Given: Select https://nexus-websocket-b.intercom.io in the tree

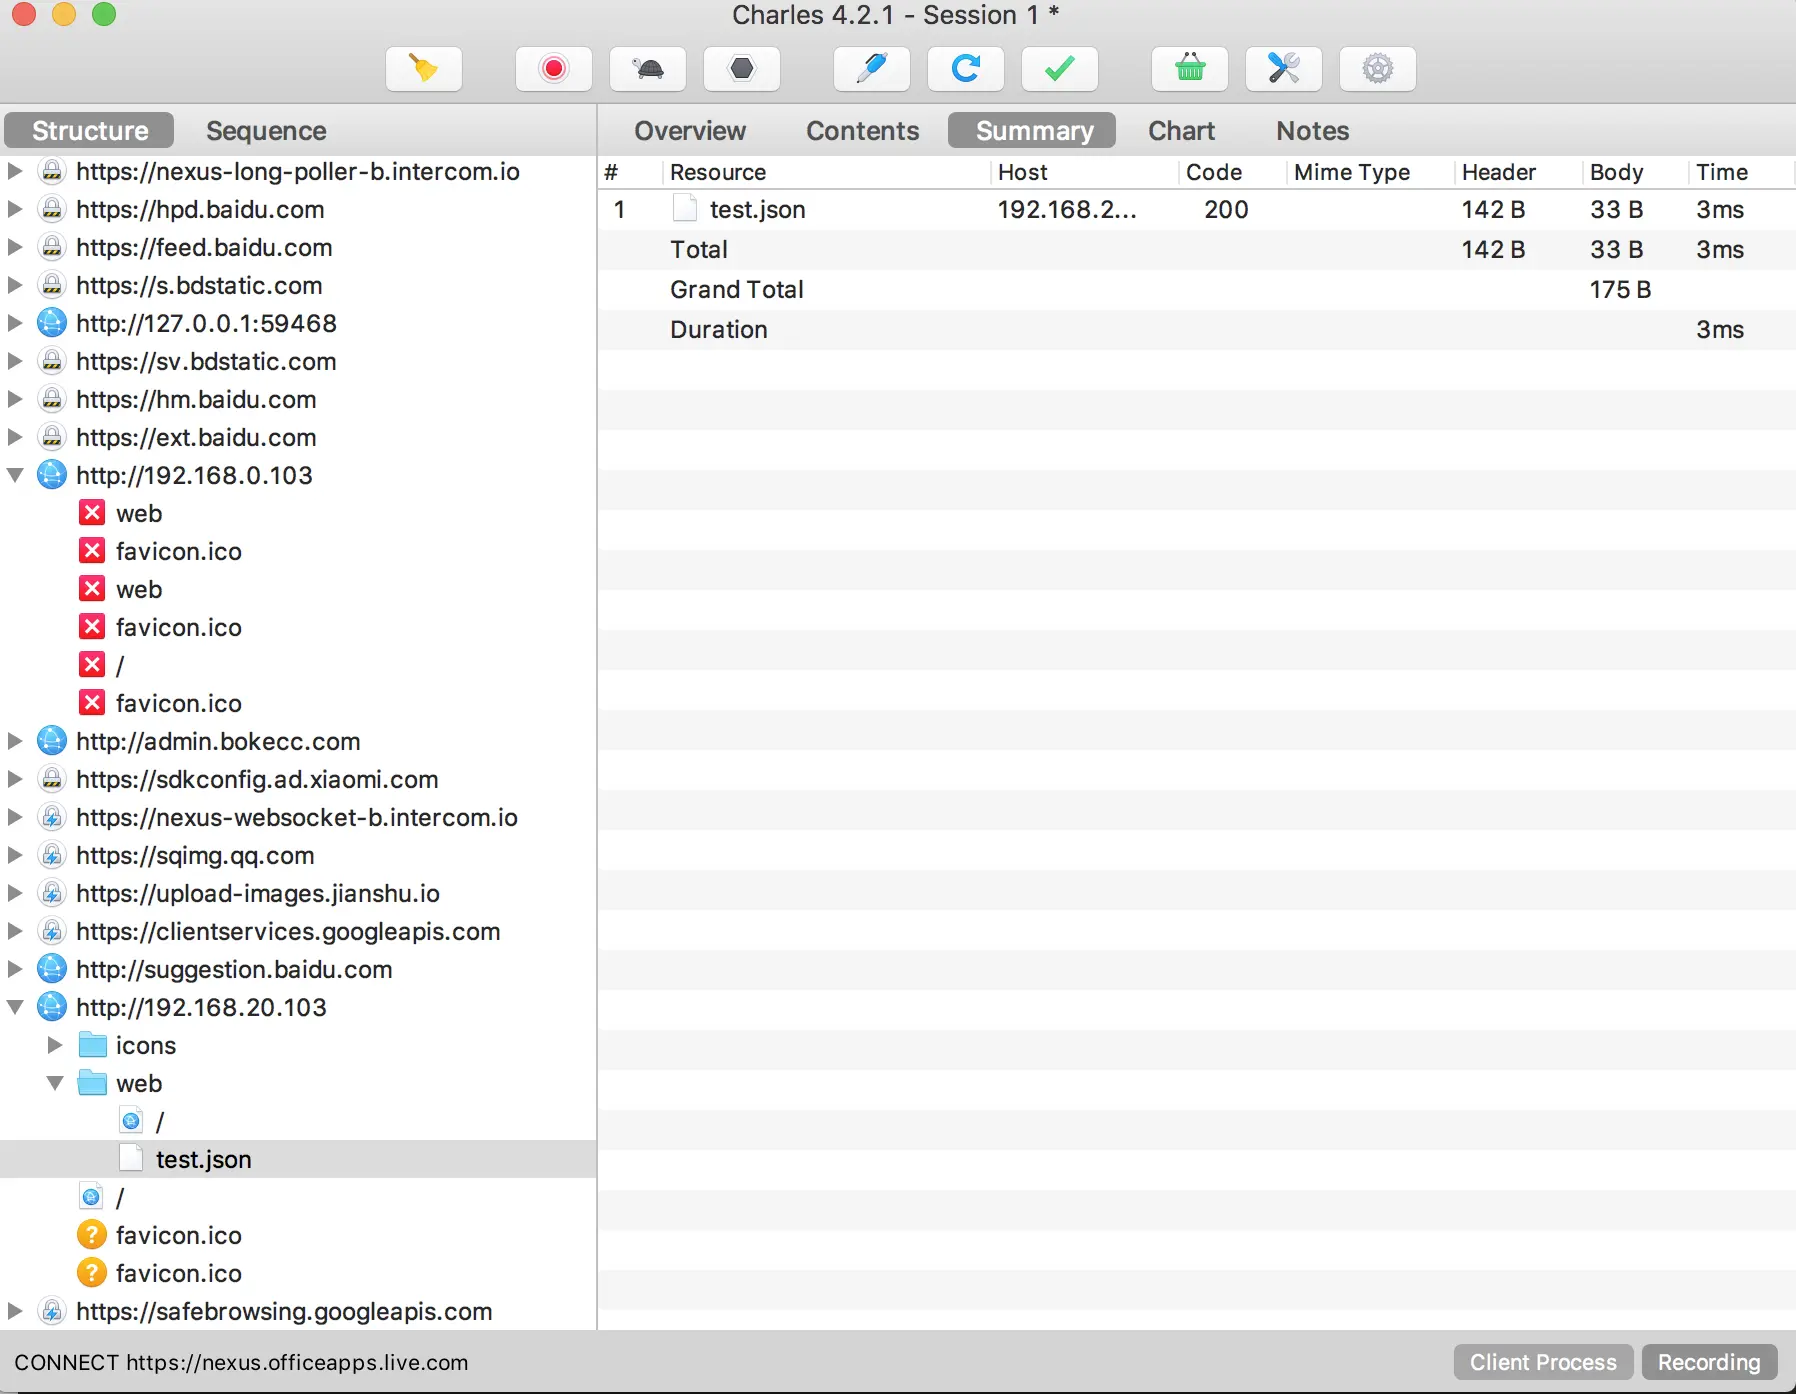Looking at the screenshot, I should click(x=297, y=817).
